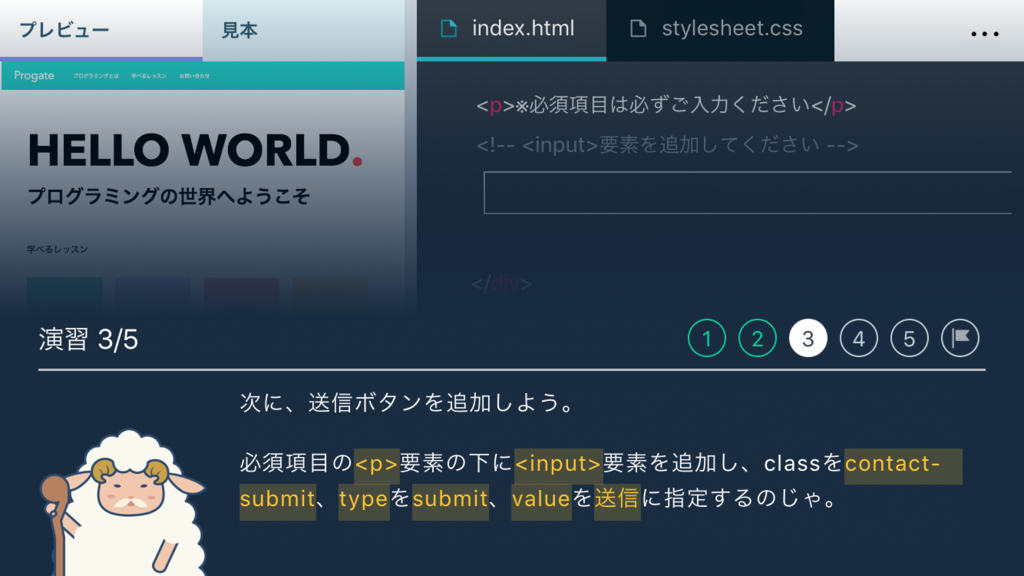
Task: Click the empty code input line
Action: pos(748,193)
